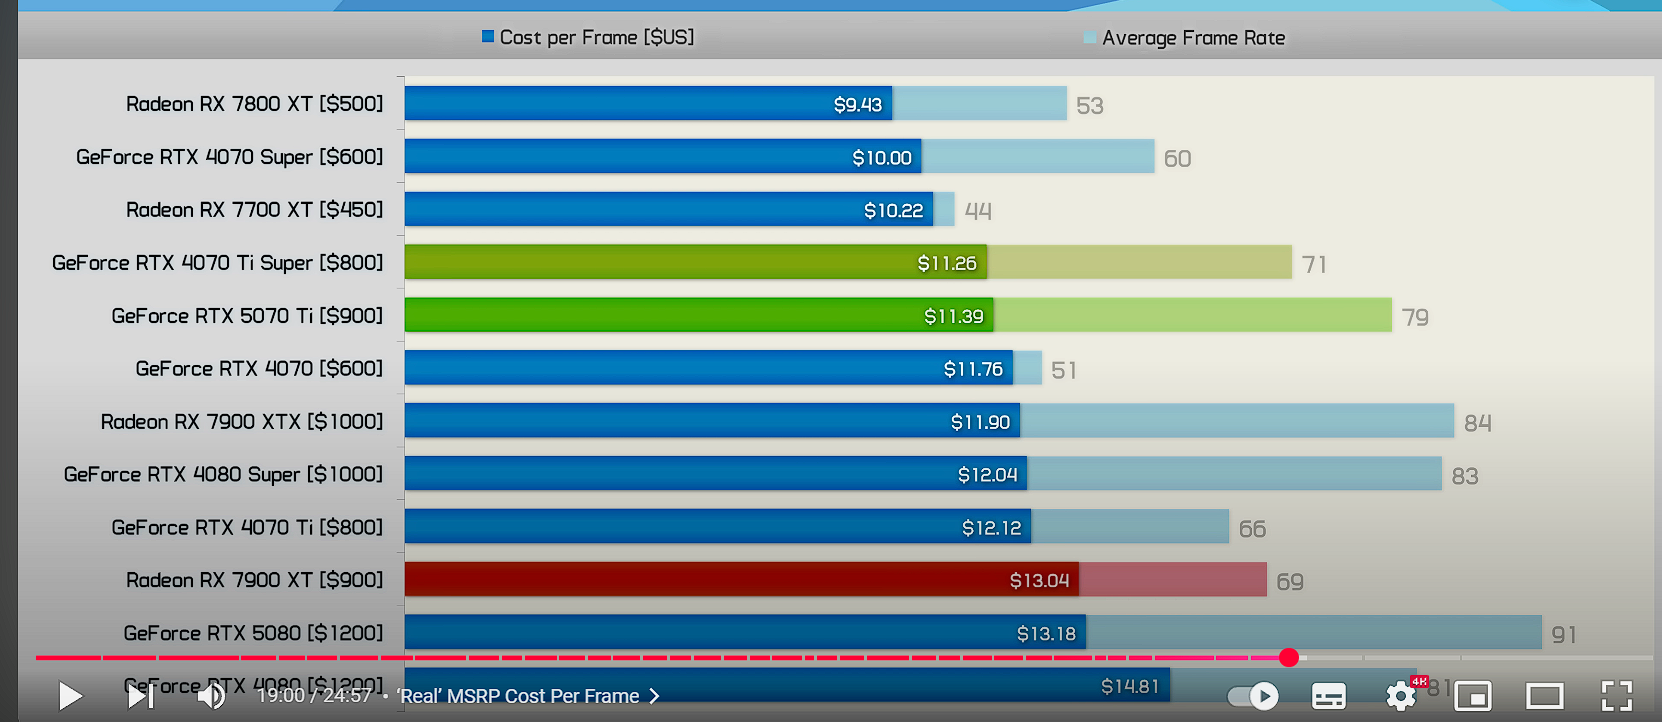The width and height of the screenshot is (1662, 722).
Task: Click the frame rate value 44
Action: [x=978, y=212]
